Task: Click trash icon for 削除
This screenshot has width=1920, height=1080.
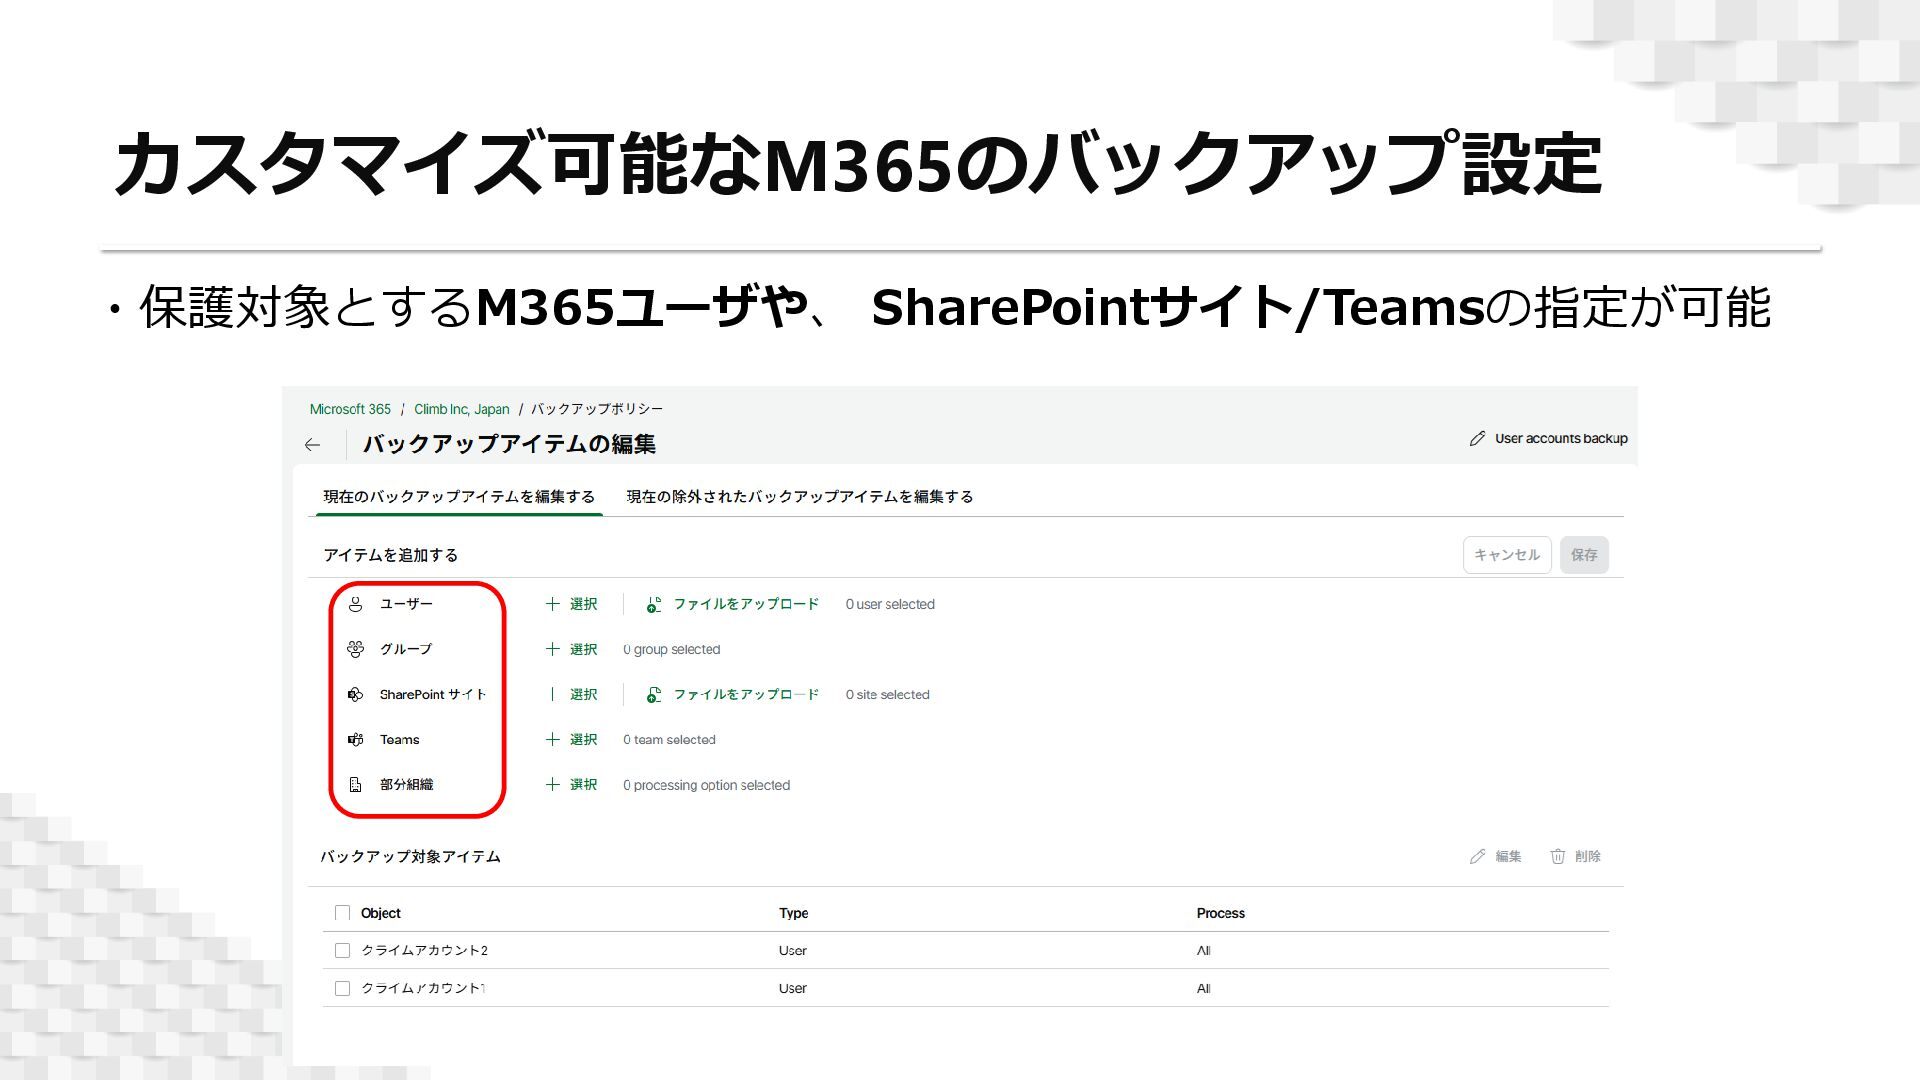Action: coord(1557,856)
